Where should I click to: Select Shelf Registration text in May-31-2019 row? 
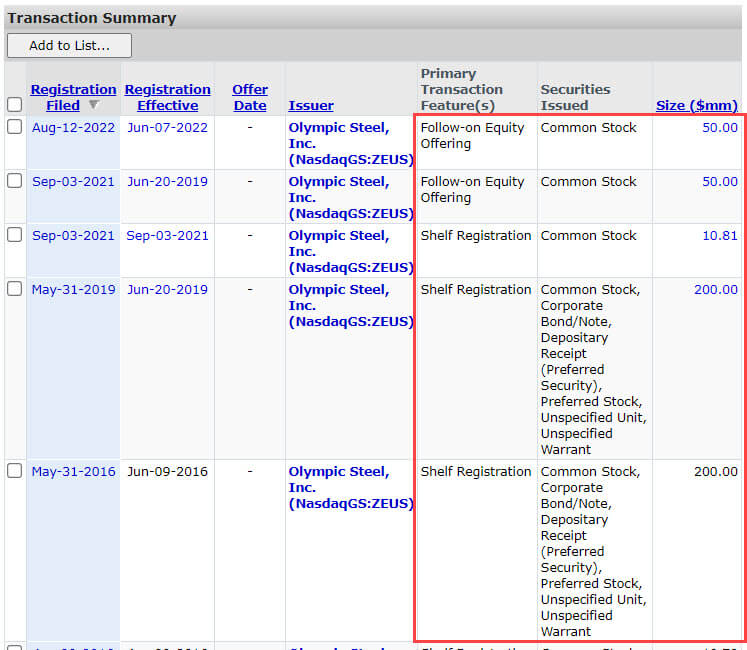click(475, 289)
